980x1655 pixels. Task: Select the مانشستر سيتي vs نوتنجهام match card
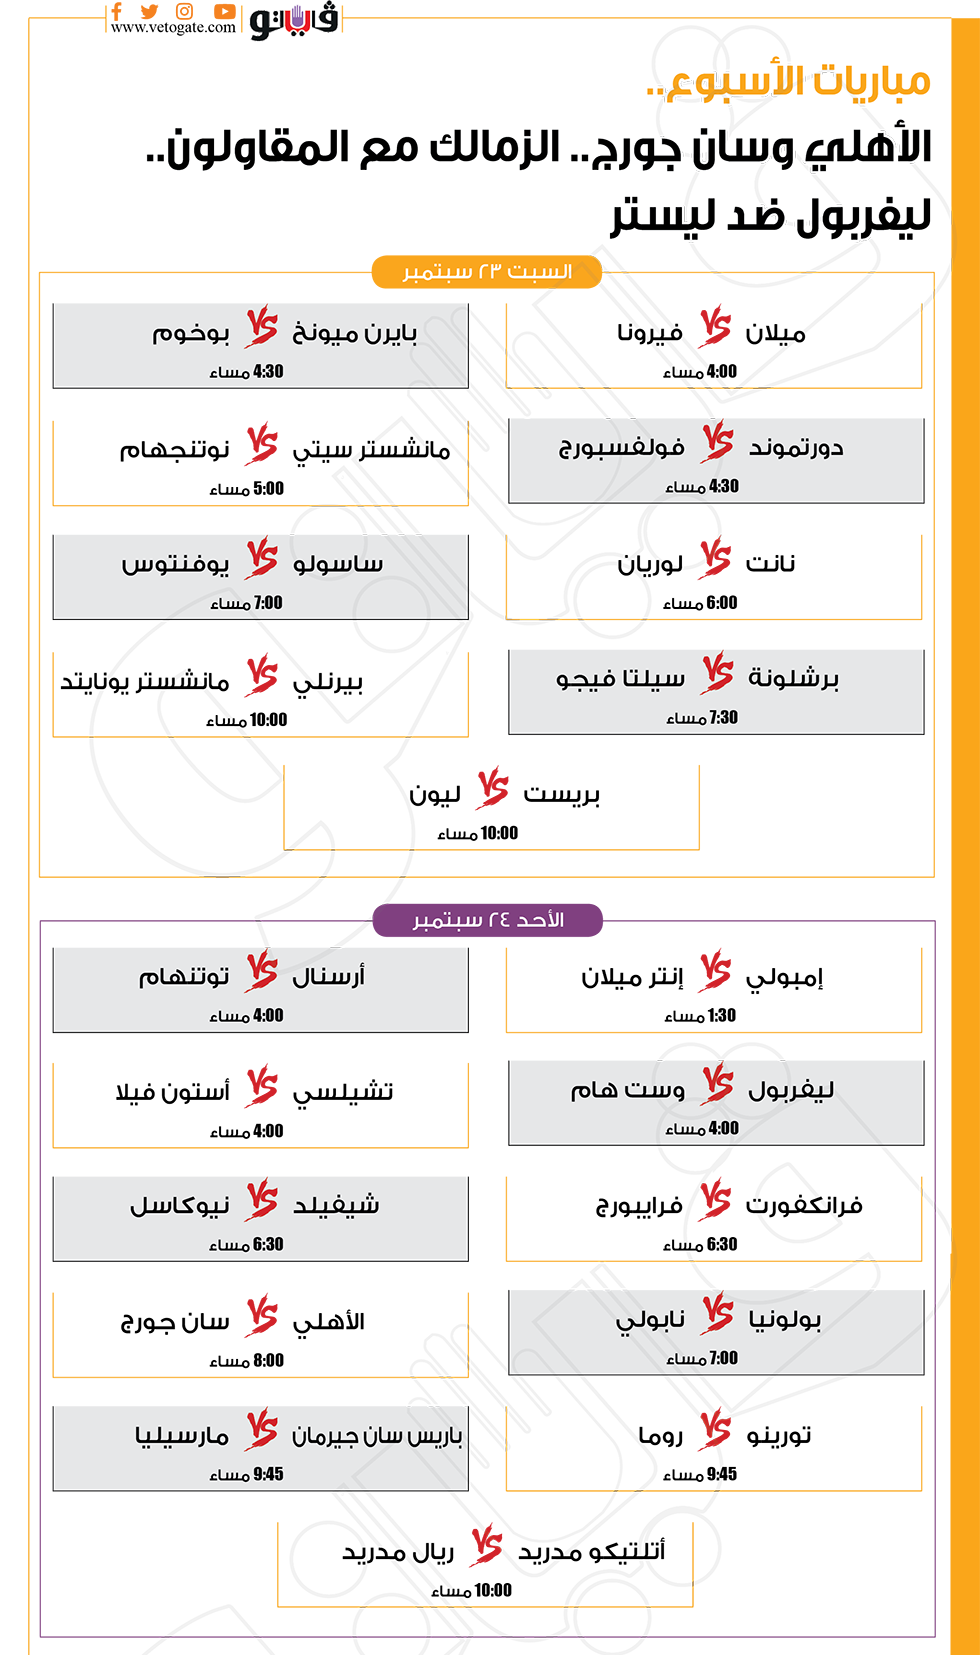point(260,463)
